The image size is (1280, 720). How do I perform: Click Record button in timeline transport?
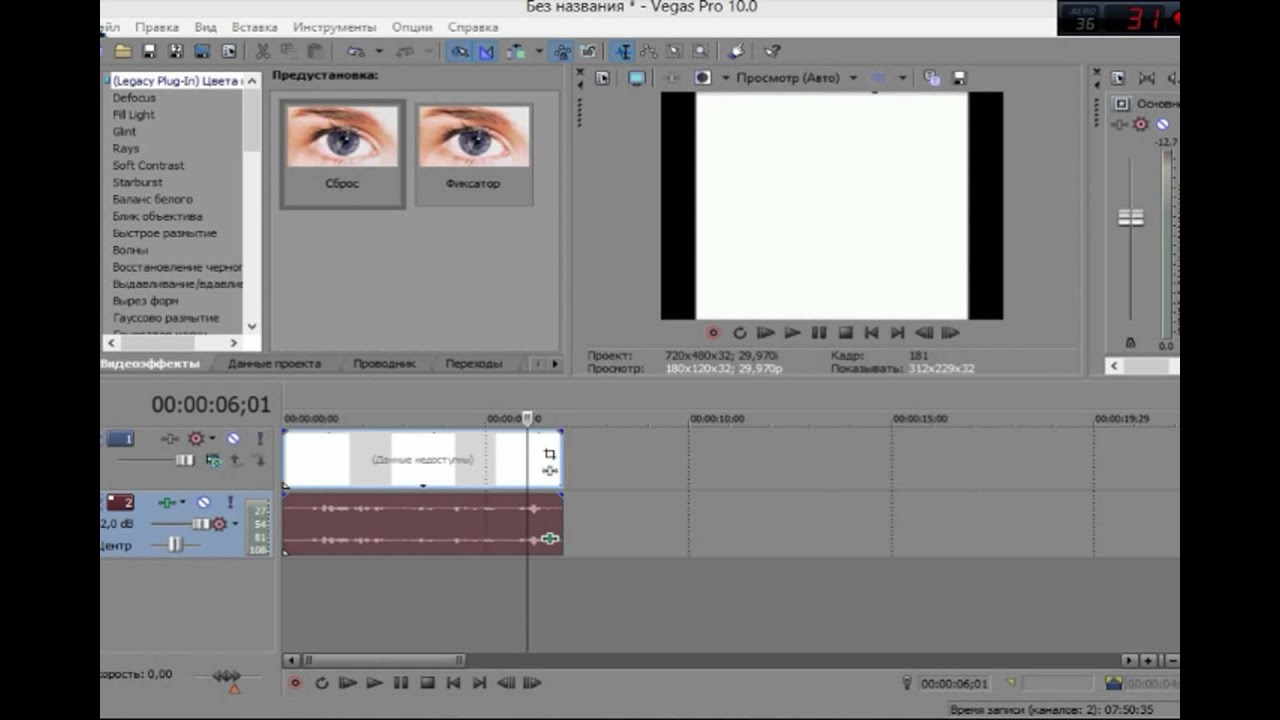(295, 683)
